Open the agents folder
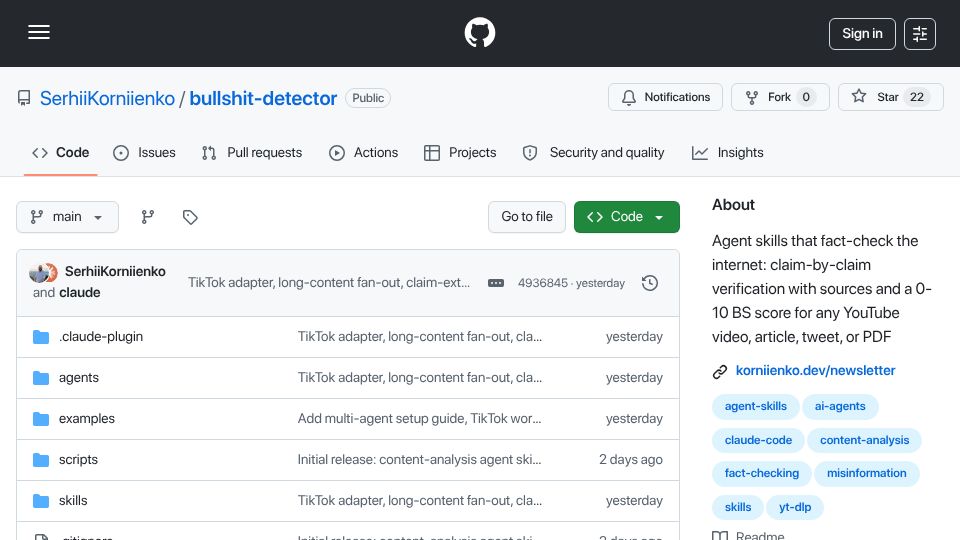The image size is (960, 540). coord(78,378)
